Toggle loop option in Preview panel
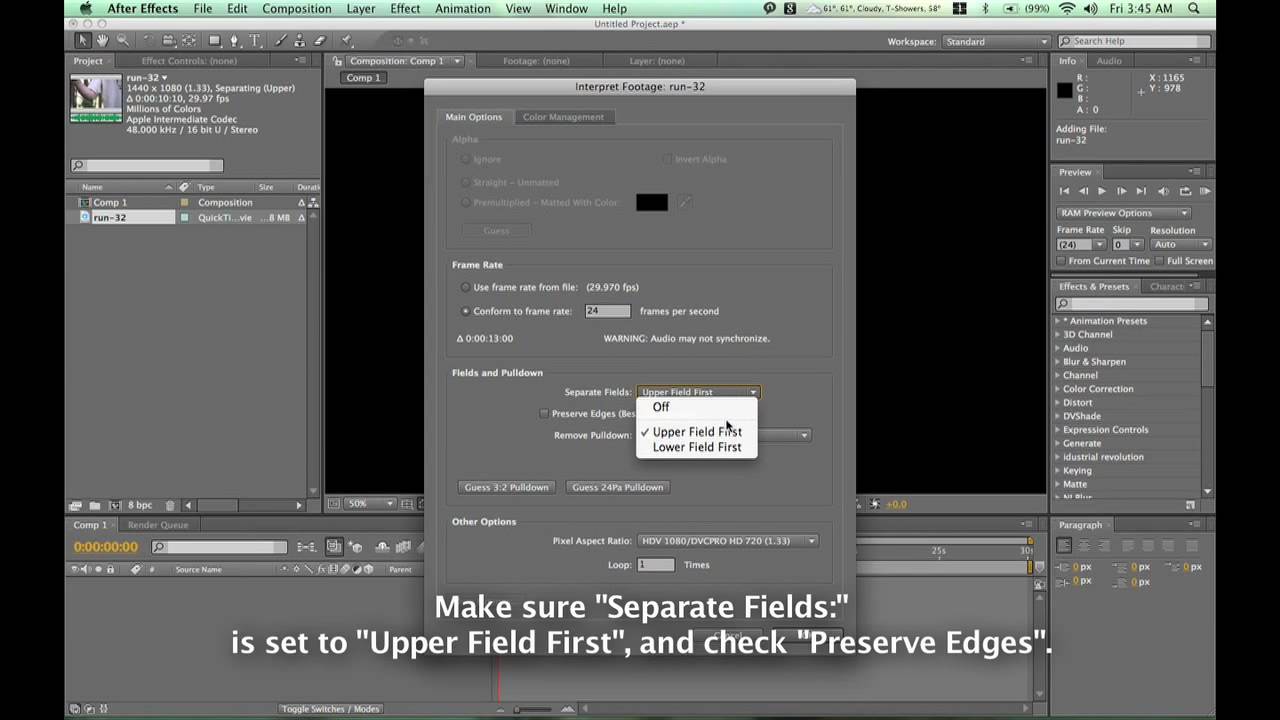Image resolution: width=1280 pixels, height=720 pixels. tap(1185, 191)
